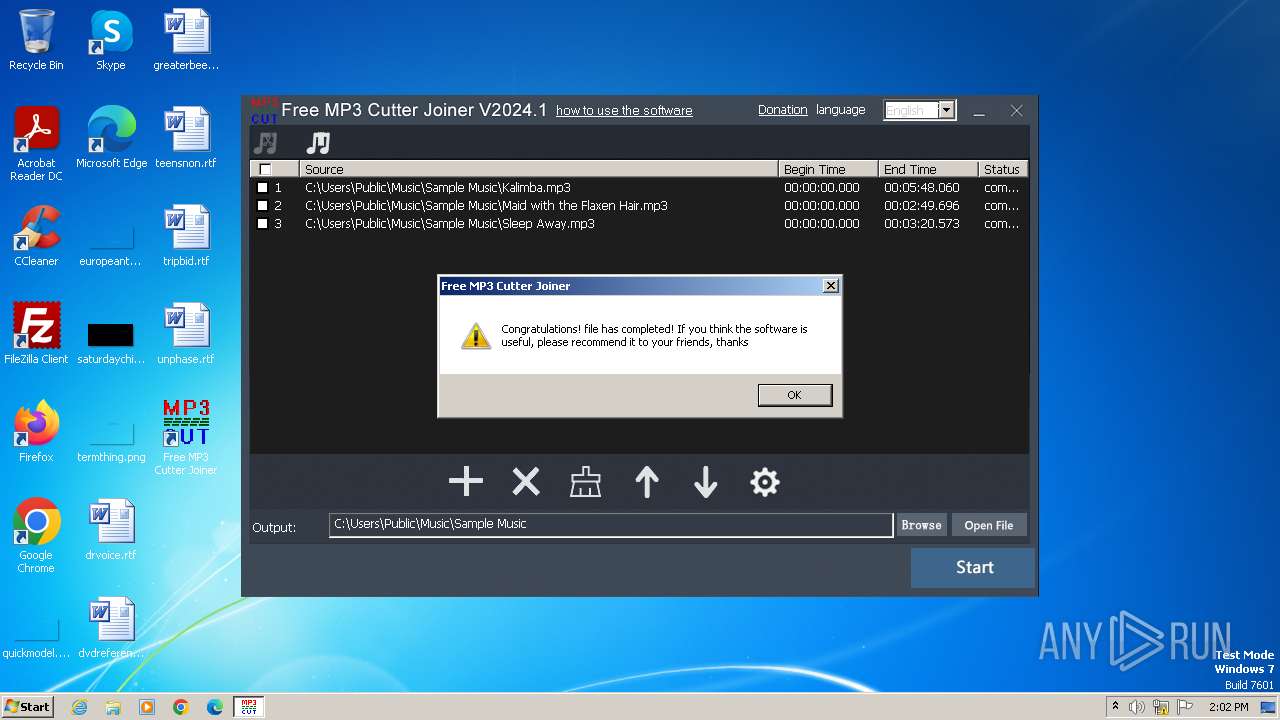This screenshot has height=720, width=1280.
Task: Open Acrobat Reader DC desktop icon
Action: coord(36,145)
